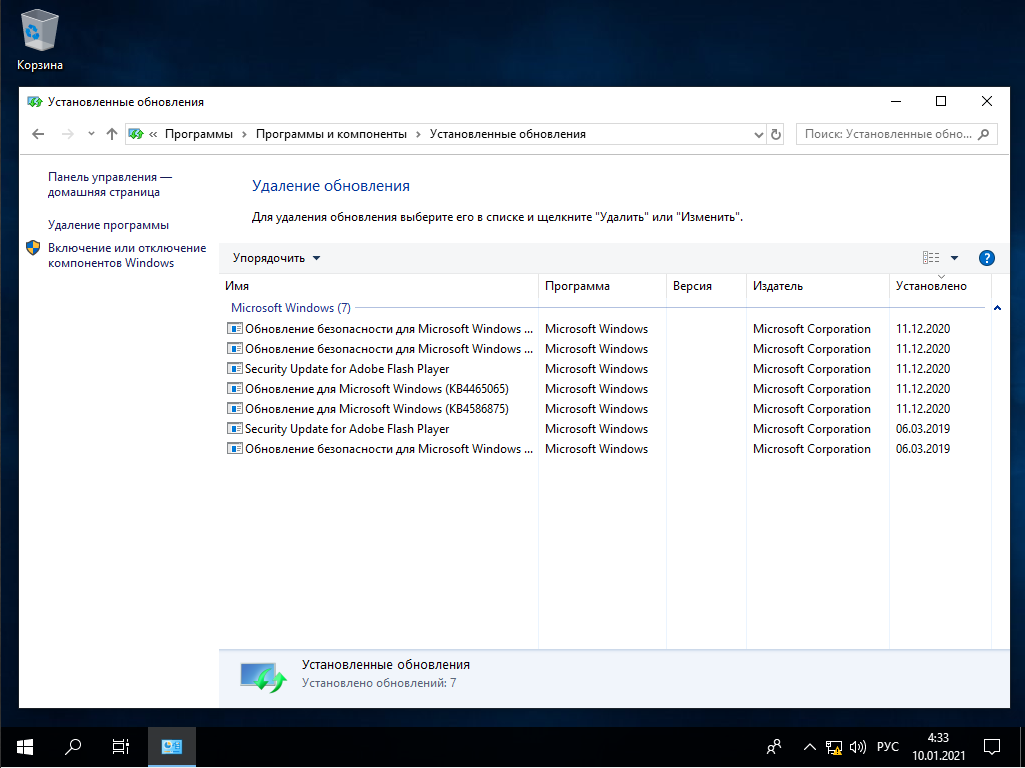The height and width of the screenshot is (768, 1025).
Task: Click the 'Установленные обновления' details pane icon
Action: pyautogui.click(x=263, y=676)
